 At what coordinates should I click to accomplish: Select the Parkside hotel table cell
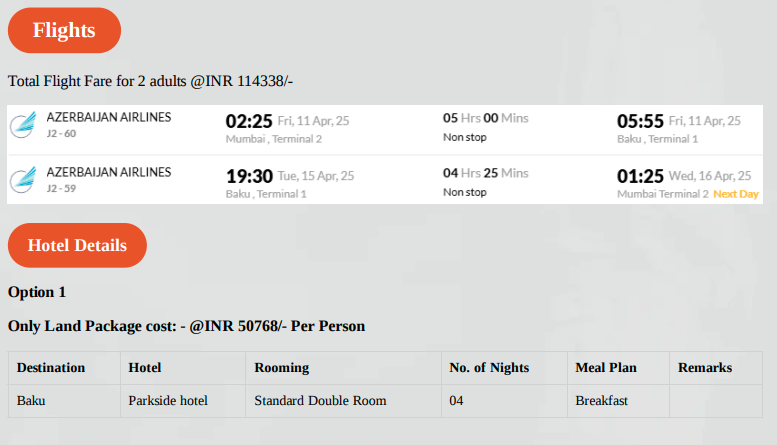pos(183,401)
